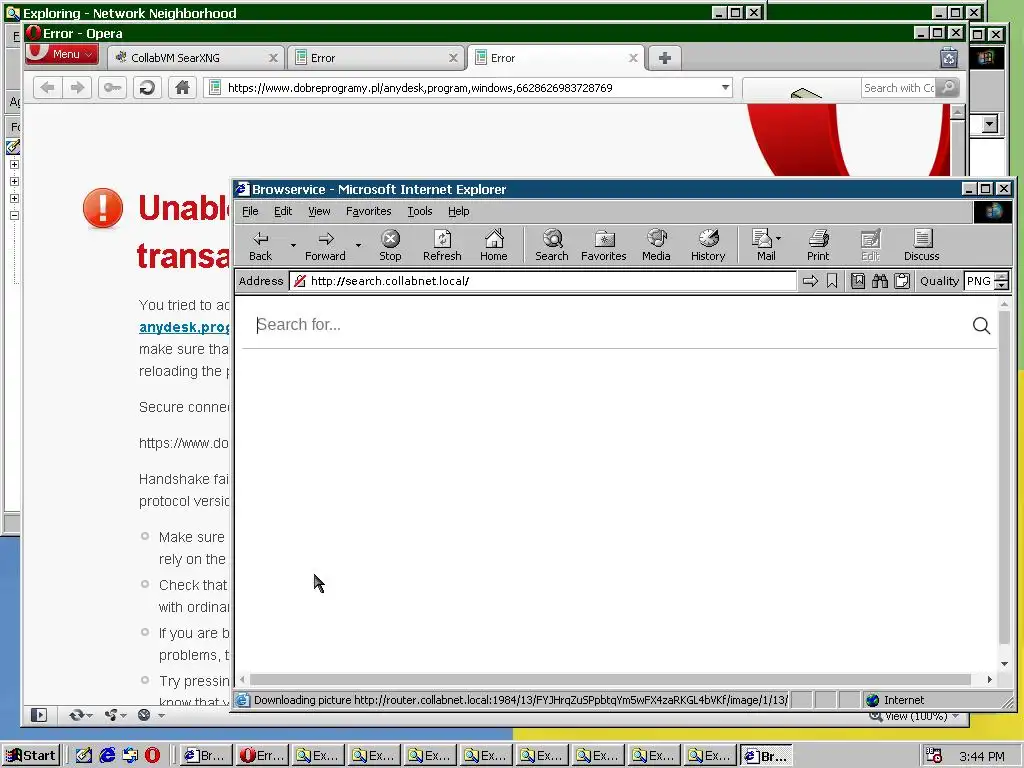
Task: Open the Edit menu in Internet Explorer
Action: click(x=283, y=211)
